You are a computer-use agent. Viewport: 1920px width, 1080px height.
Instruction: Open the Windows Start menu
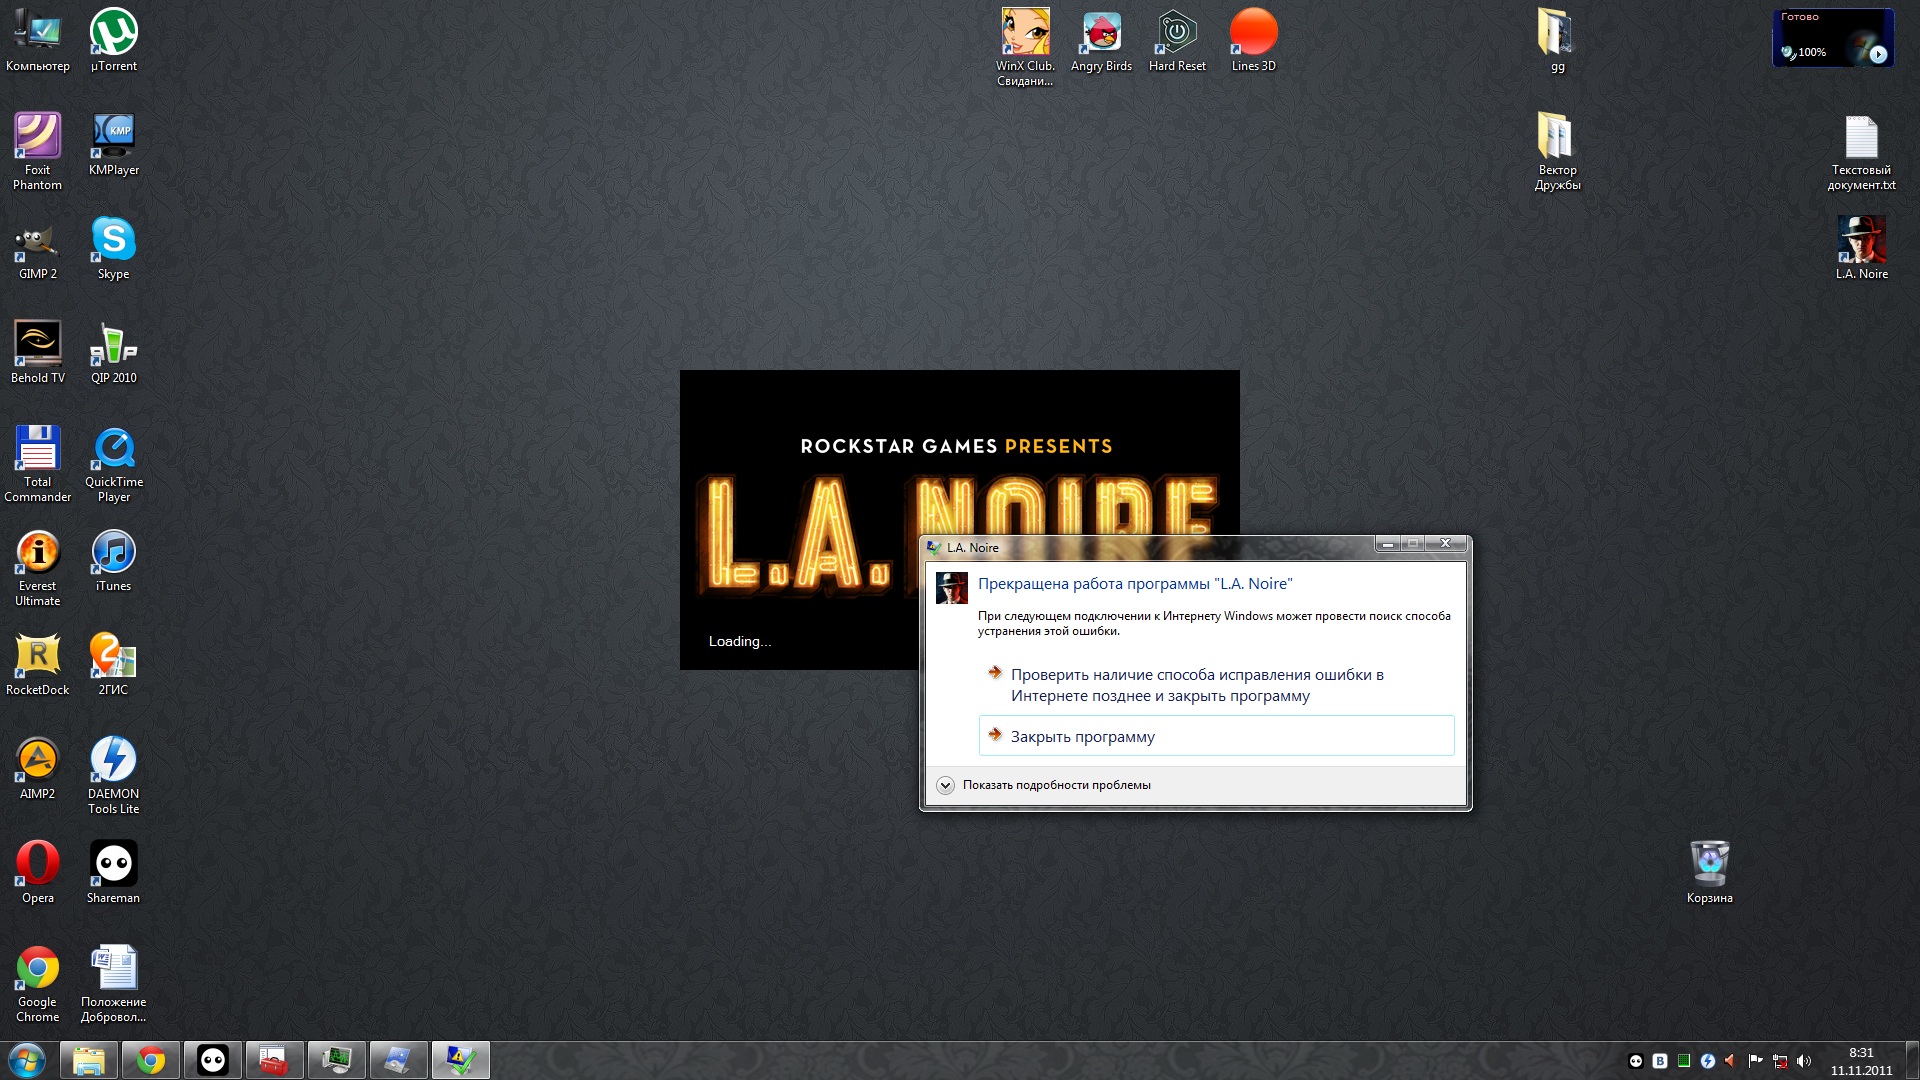point(27,1060)
